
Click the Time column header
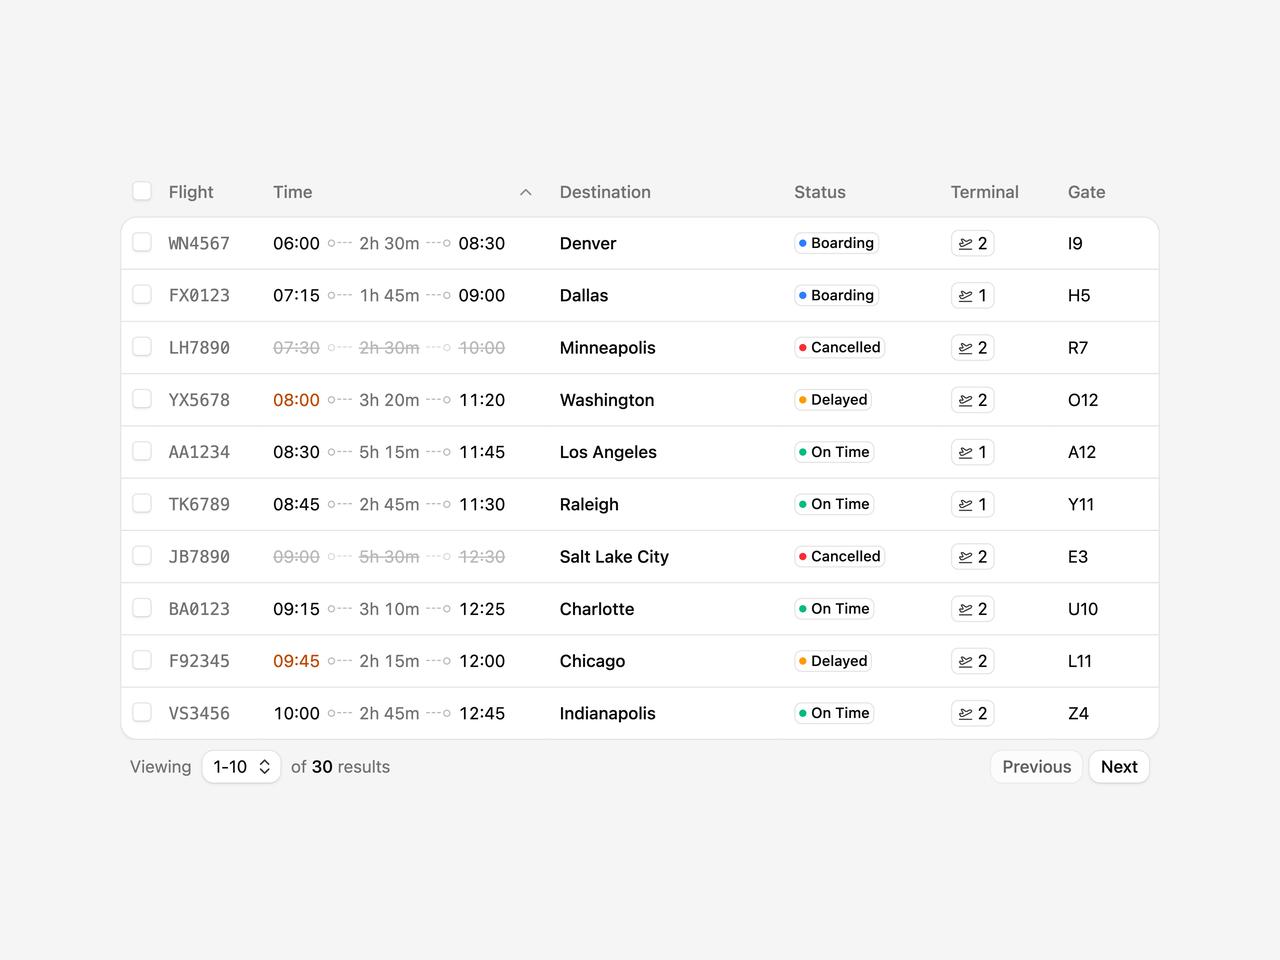[293, 192]
